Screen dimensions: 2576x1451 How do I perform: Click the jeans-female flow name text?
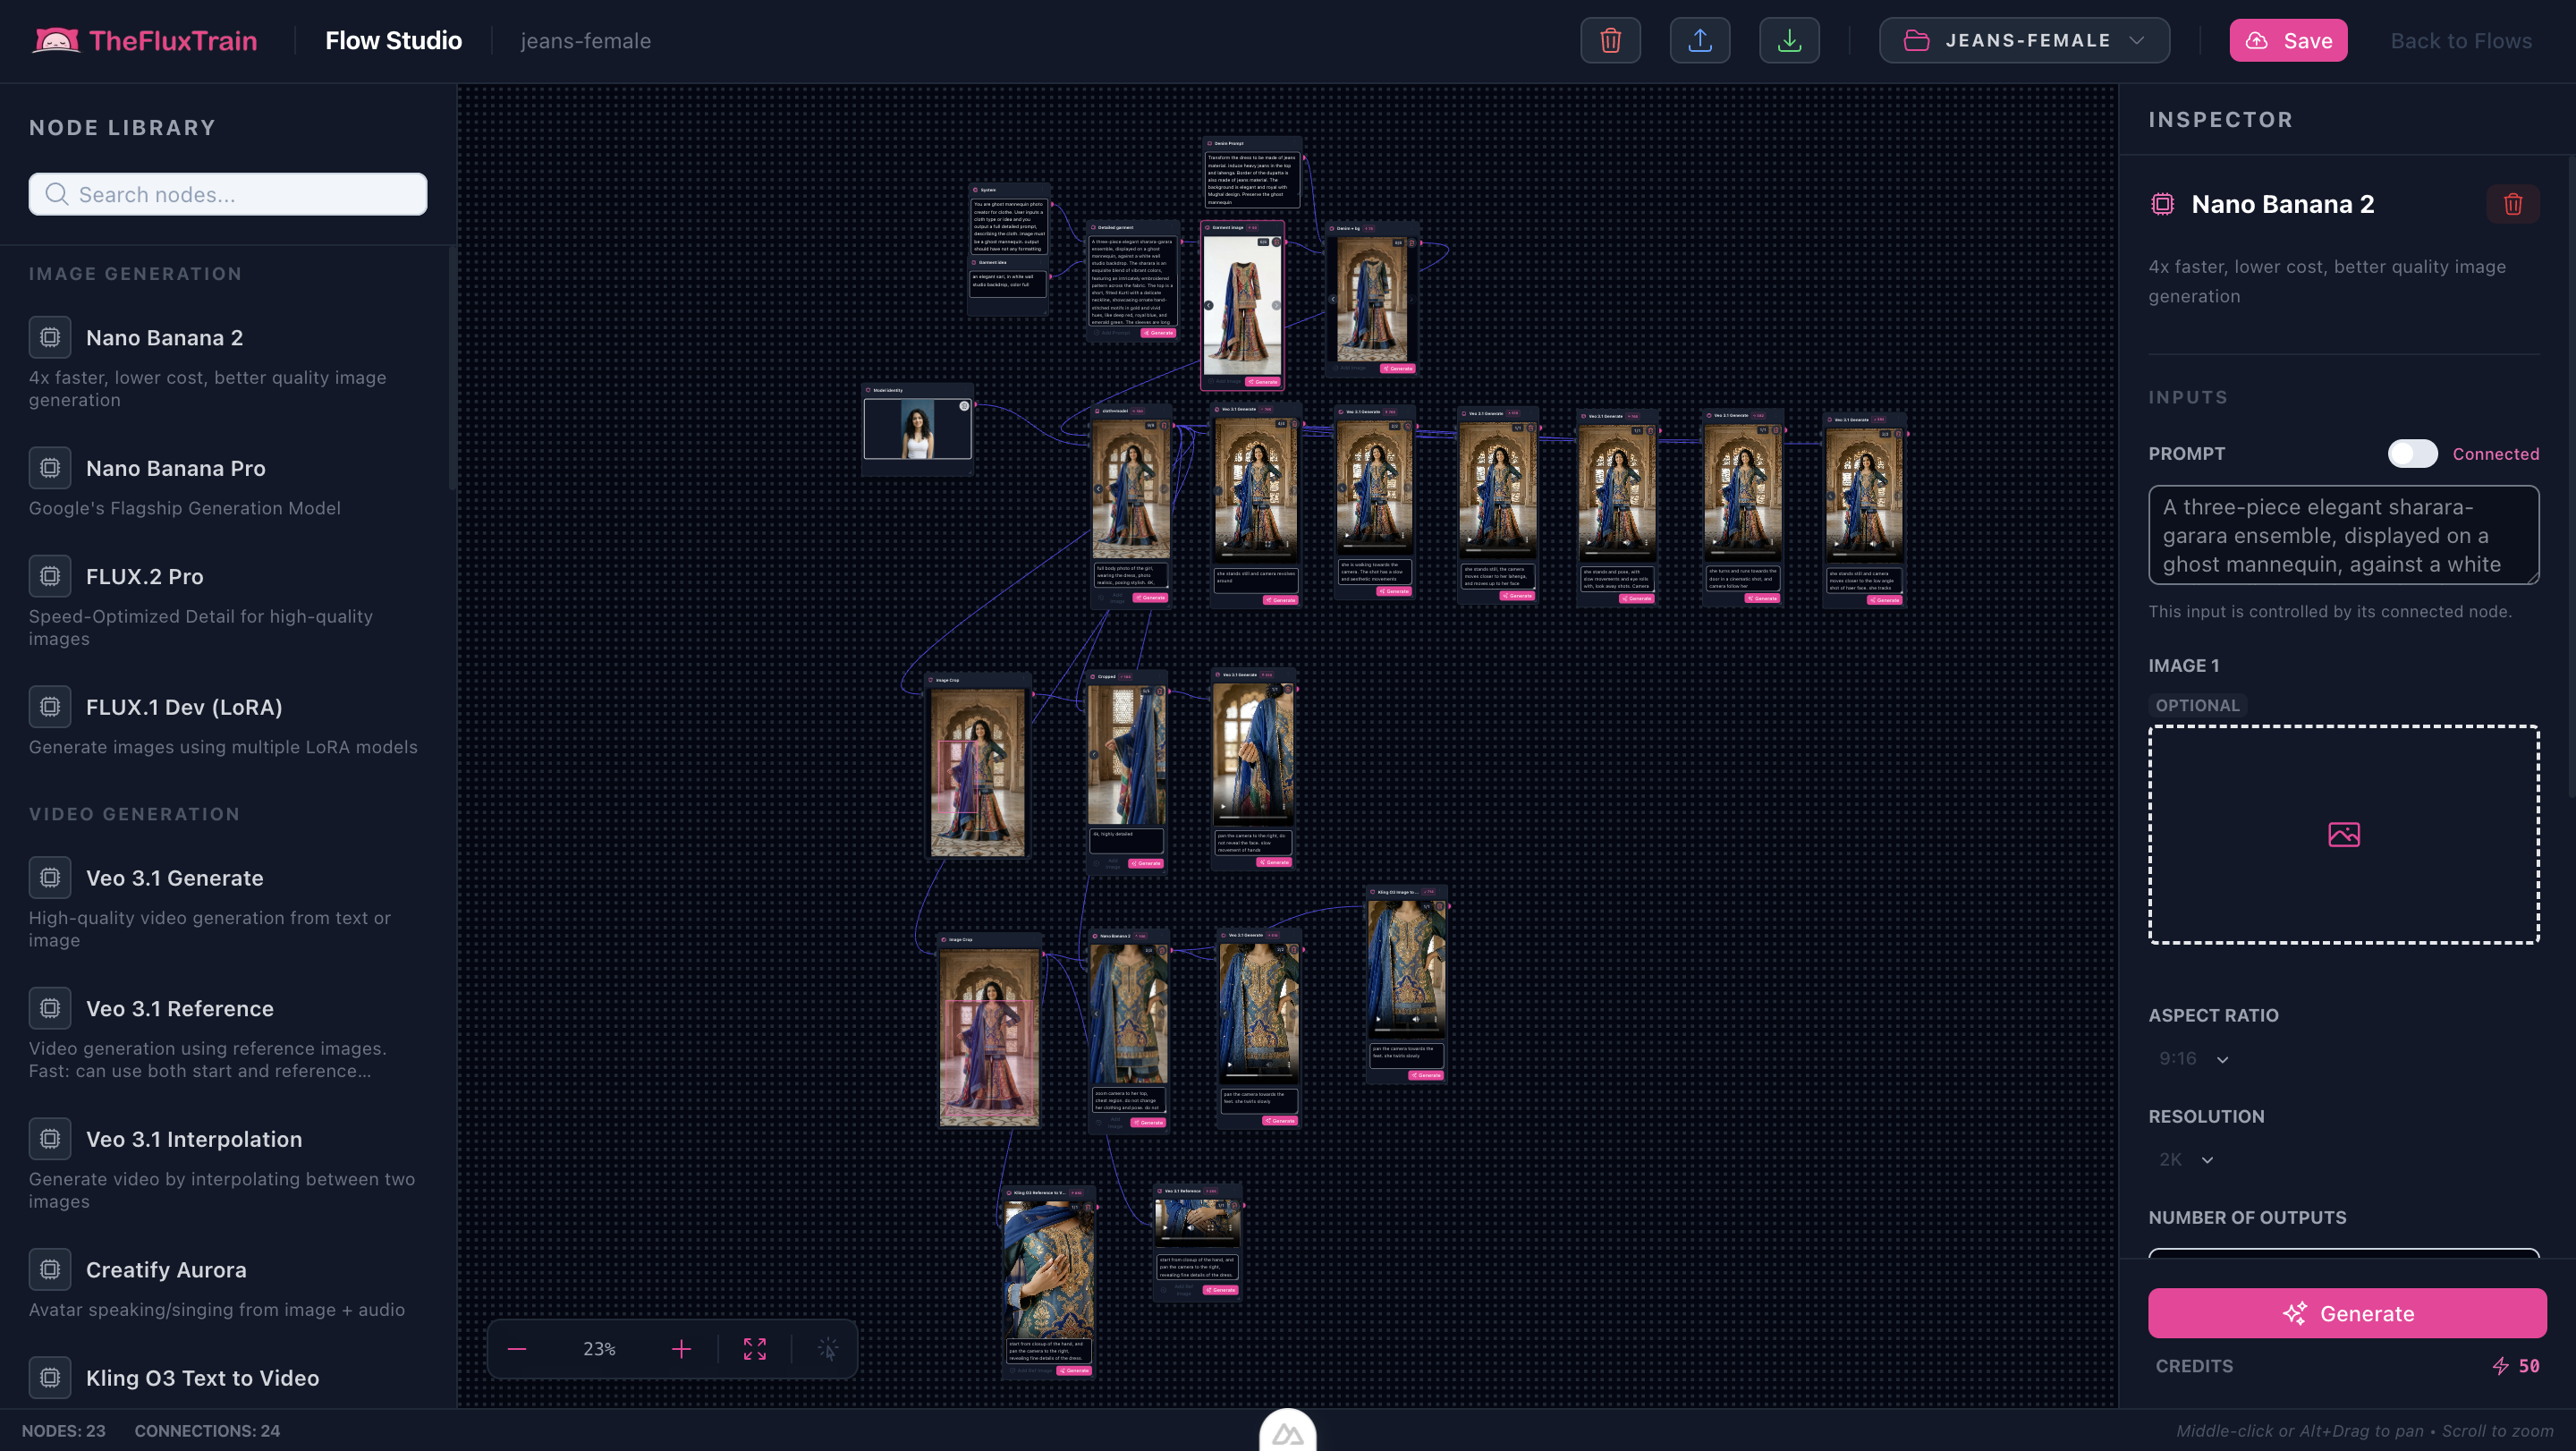tap(585, 41)
